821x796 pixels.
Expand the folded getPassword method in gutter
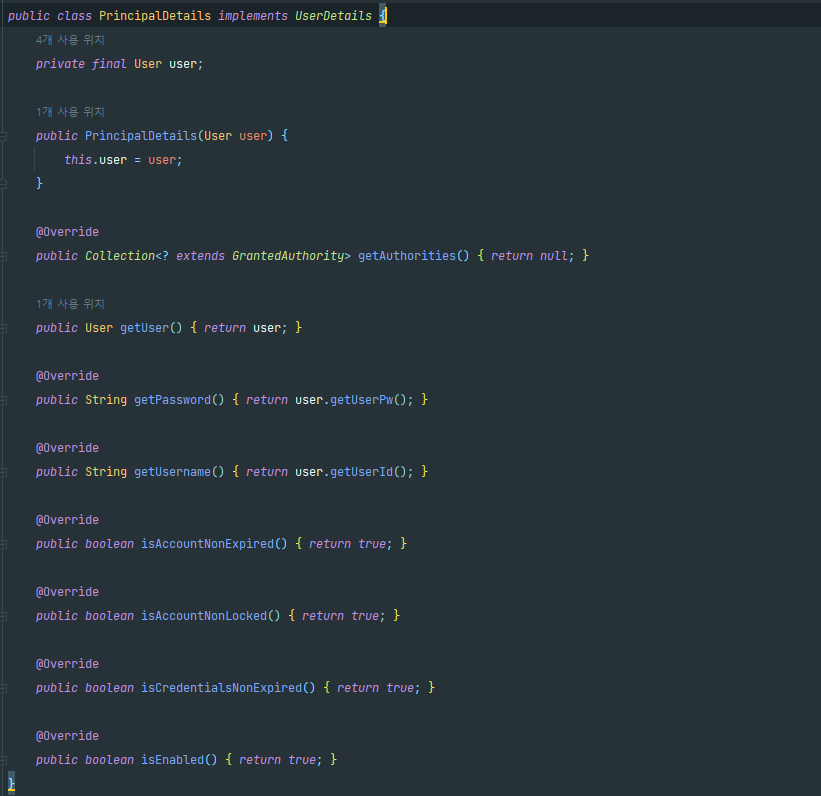(x=3, y=400)
